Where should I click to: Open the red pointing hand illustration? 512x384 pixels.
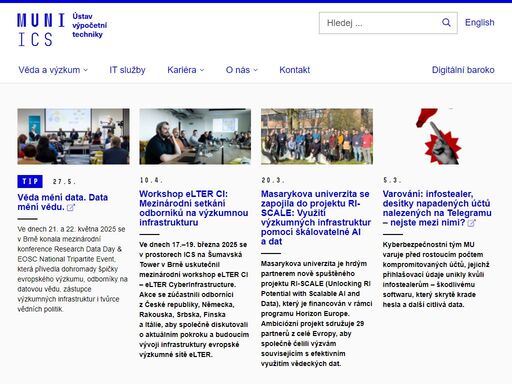(x=438, y=136)
